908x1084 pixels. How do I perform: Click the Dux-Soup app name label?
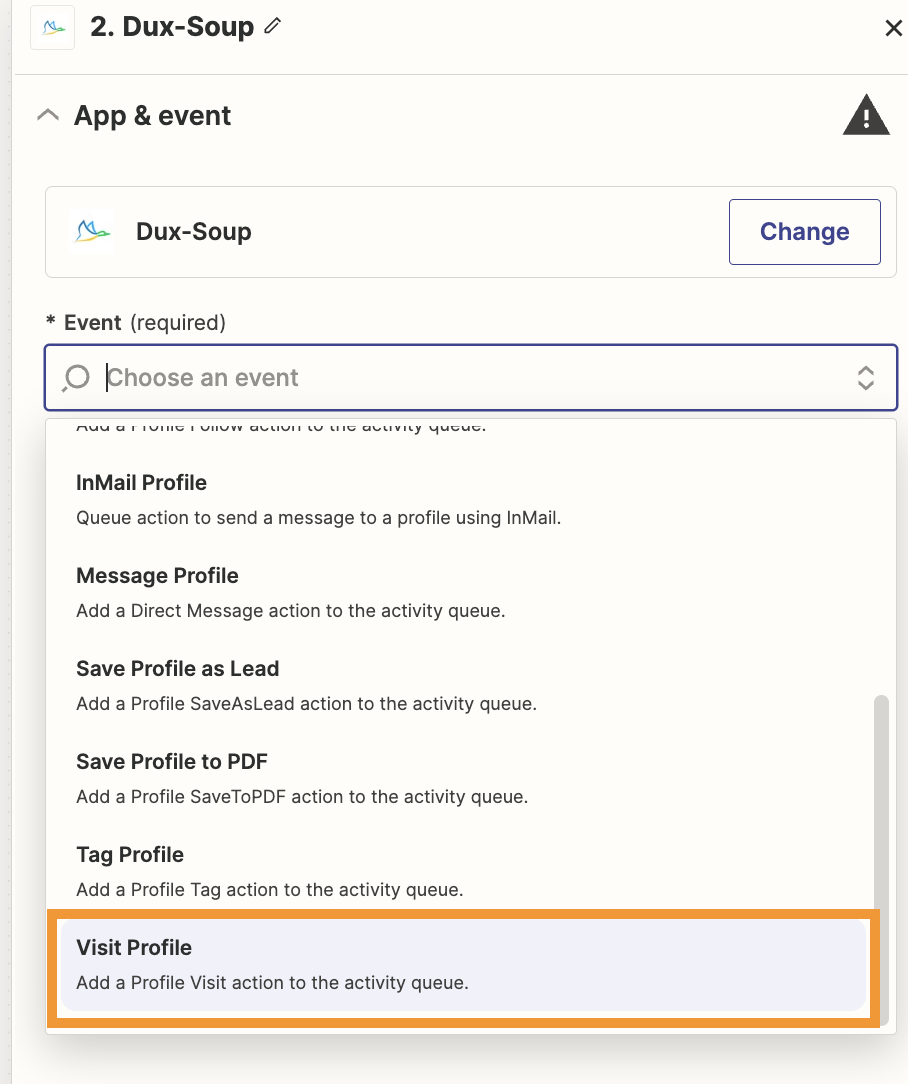click(194, 232)
